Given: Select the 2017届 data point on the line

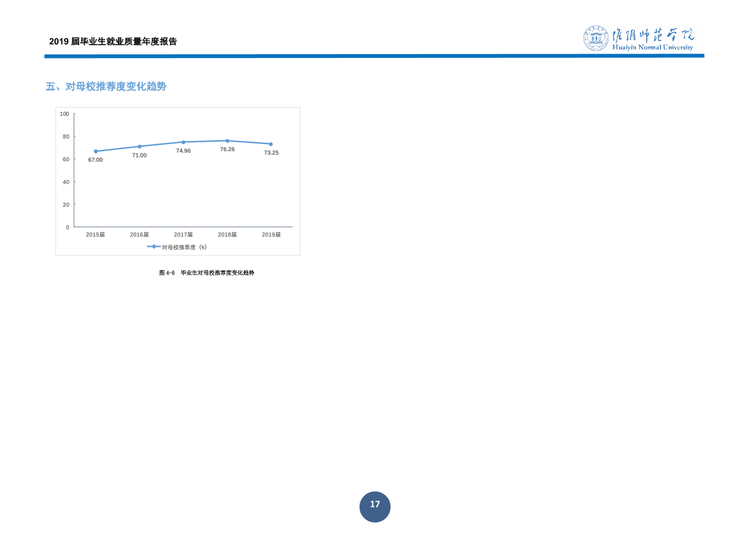Looking at the screenshot, I should pos(183,142).
